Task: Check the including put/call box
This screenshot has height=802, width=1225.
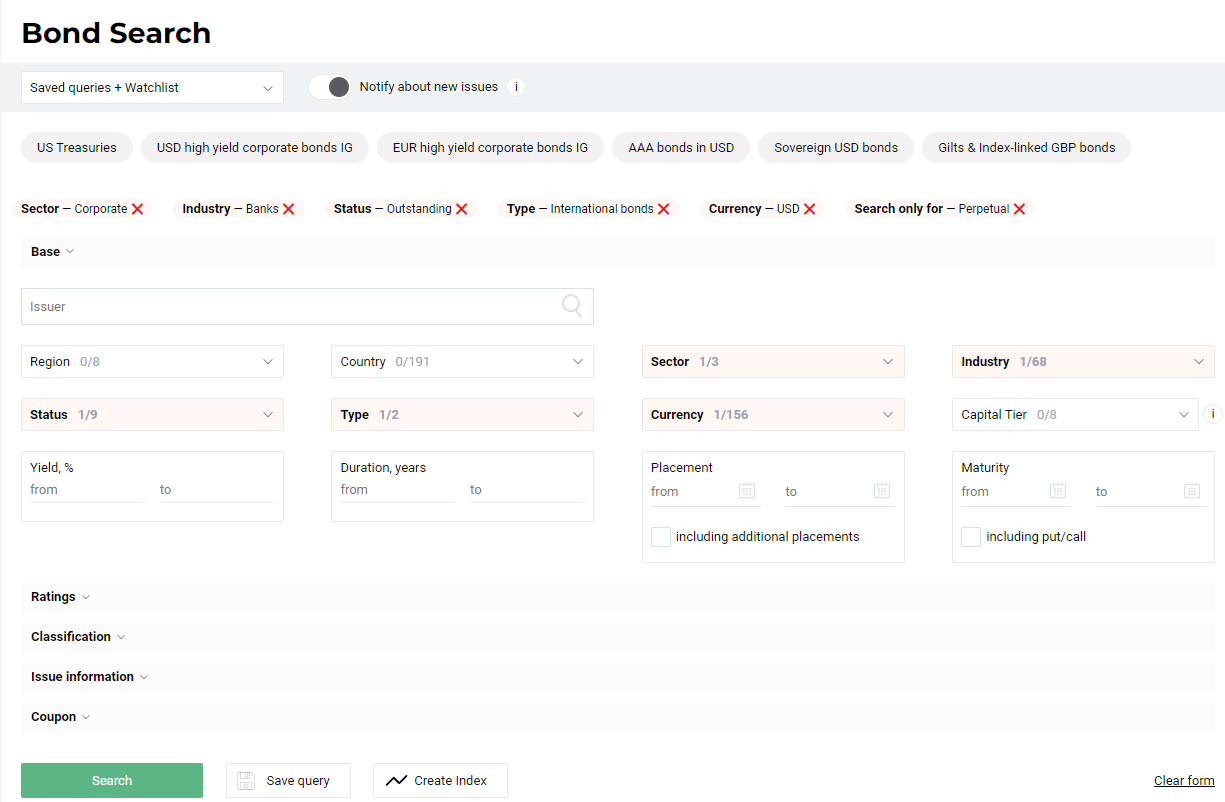Action: [x=971, y=537]
